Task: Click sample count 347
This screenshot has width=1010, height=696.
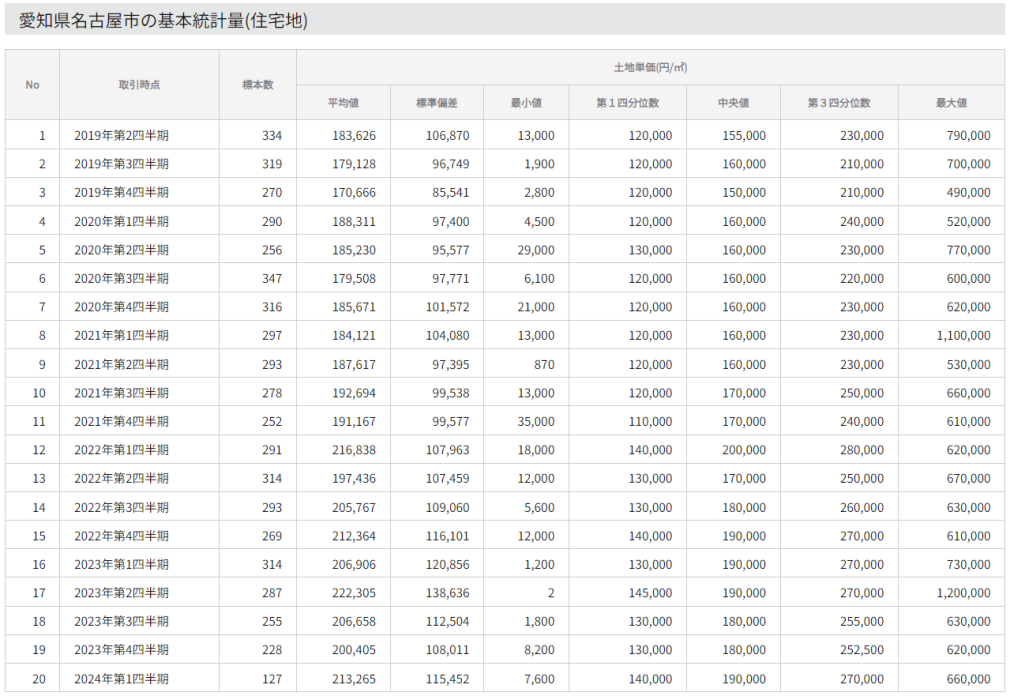Action: pyautogui.click(x=272, y=278)
